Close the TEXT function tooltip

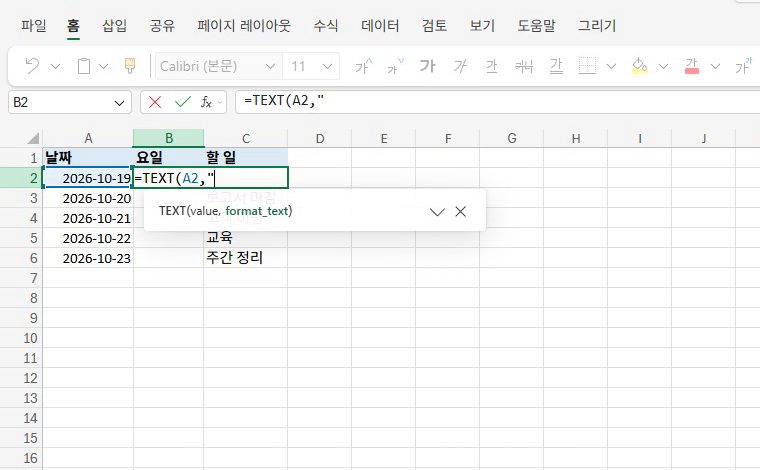[460, 211]
